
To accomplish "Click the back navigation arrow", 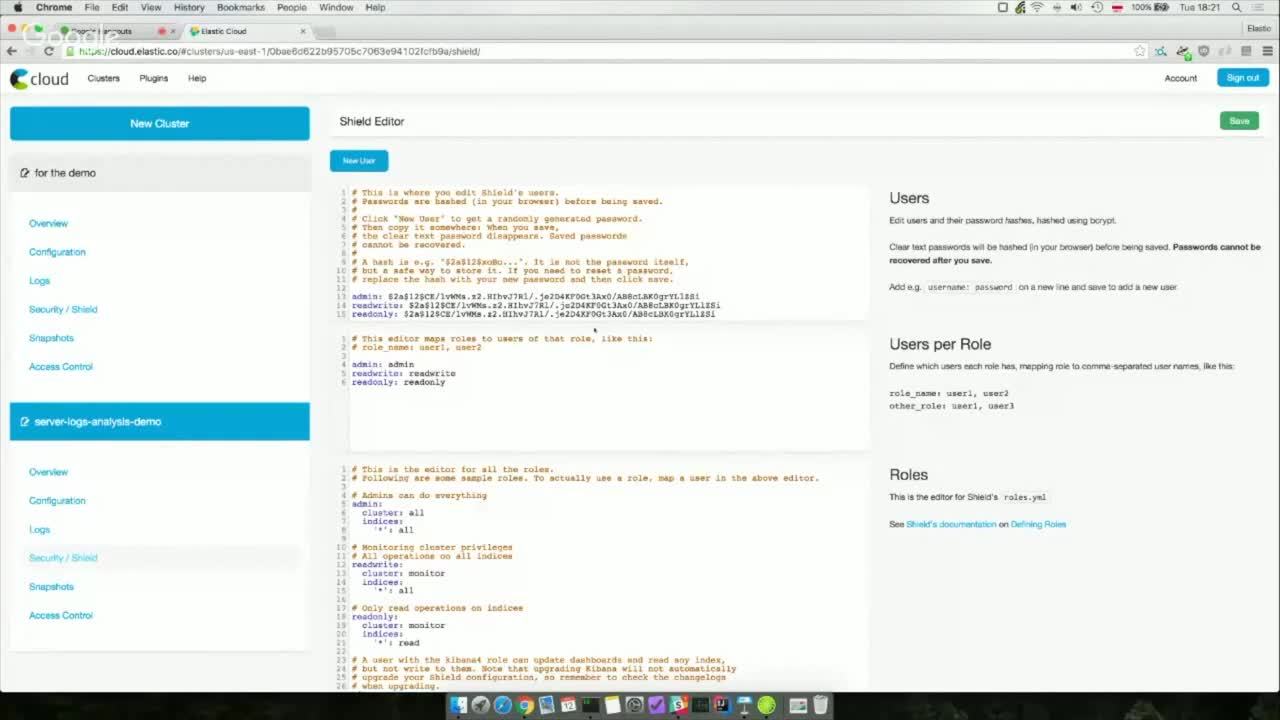I will 11,51.
